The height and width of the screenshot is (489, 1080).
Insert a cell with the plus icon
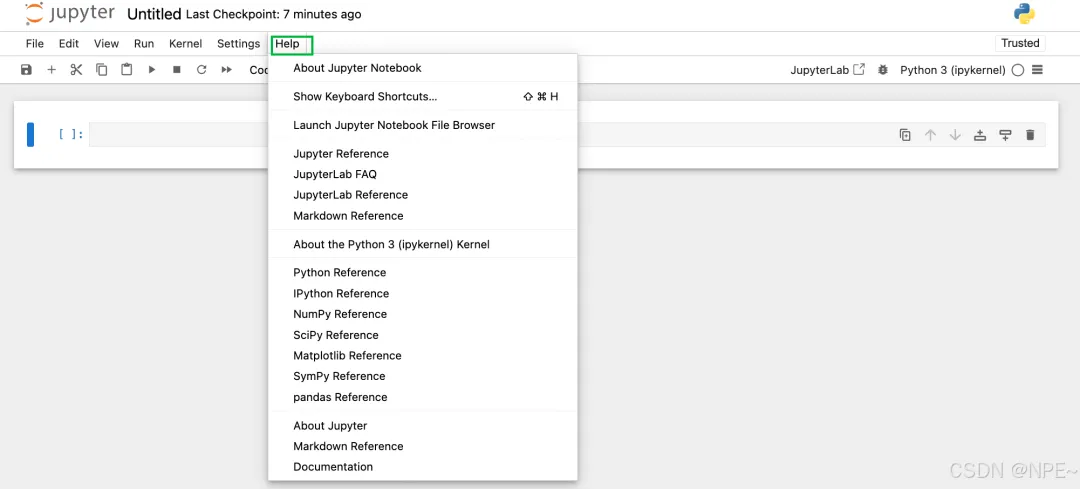click(x=52, y=70)
